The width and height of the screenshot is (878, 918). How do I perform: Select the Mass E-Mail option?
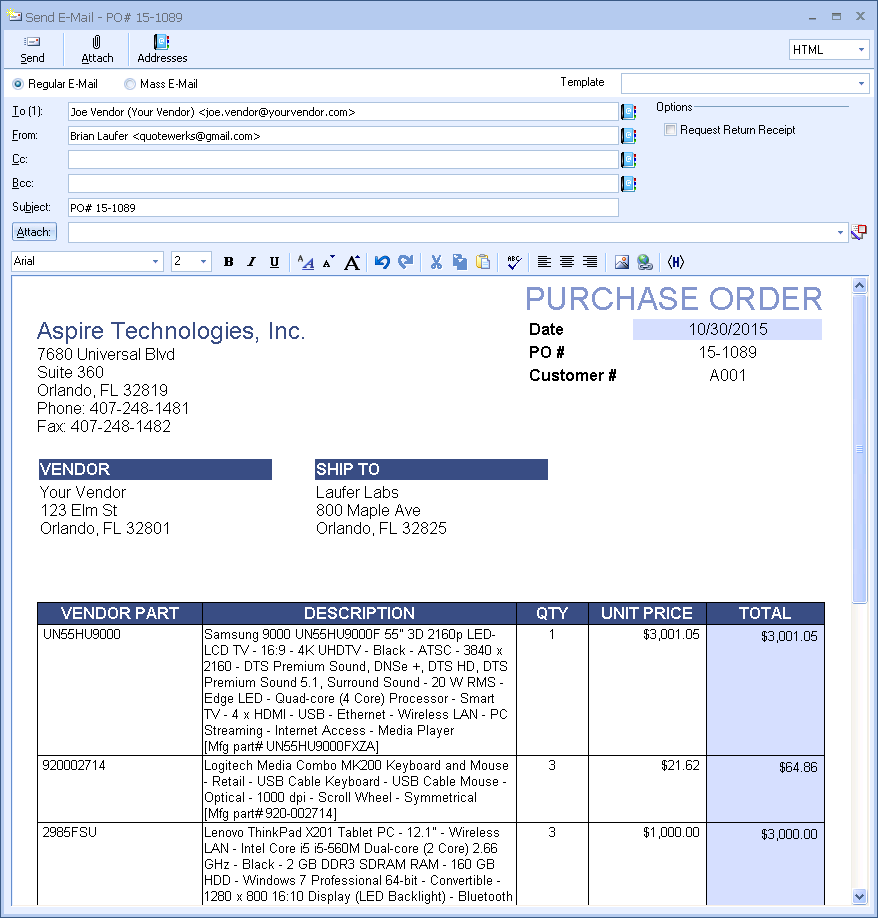(130, 85)
